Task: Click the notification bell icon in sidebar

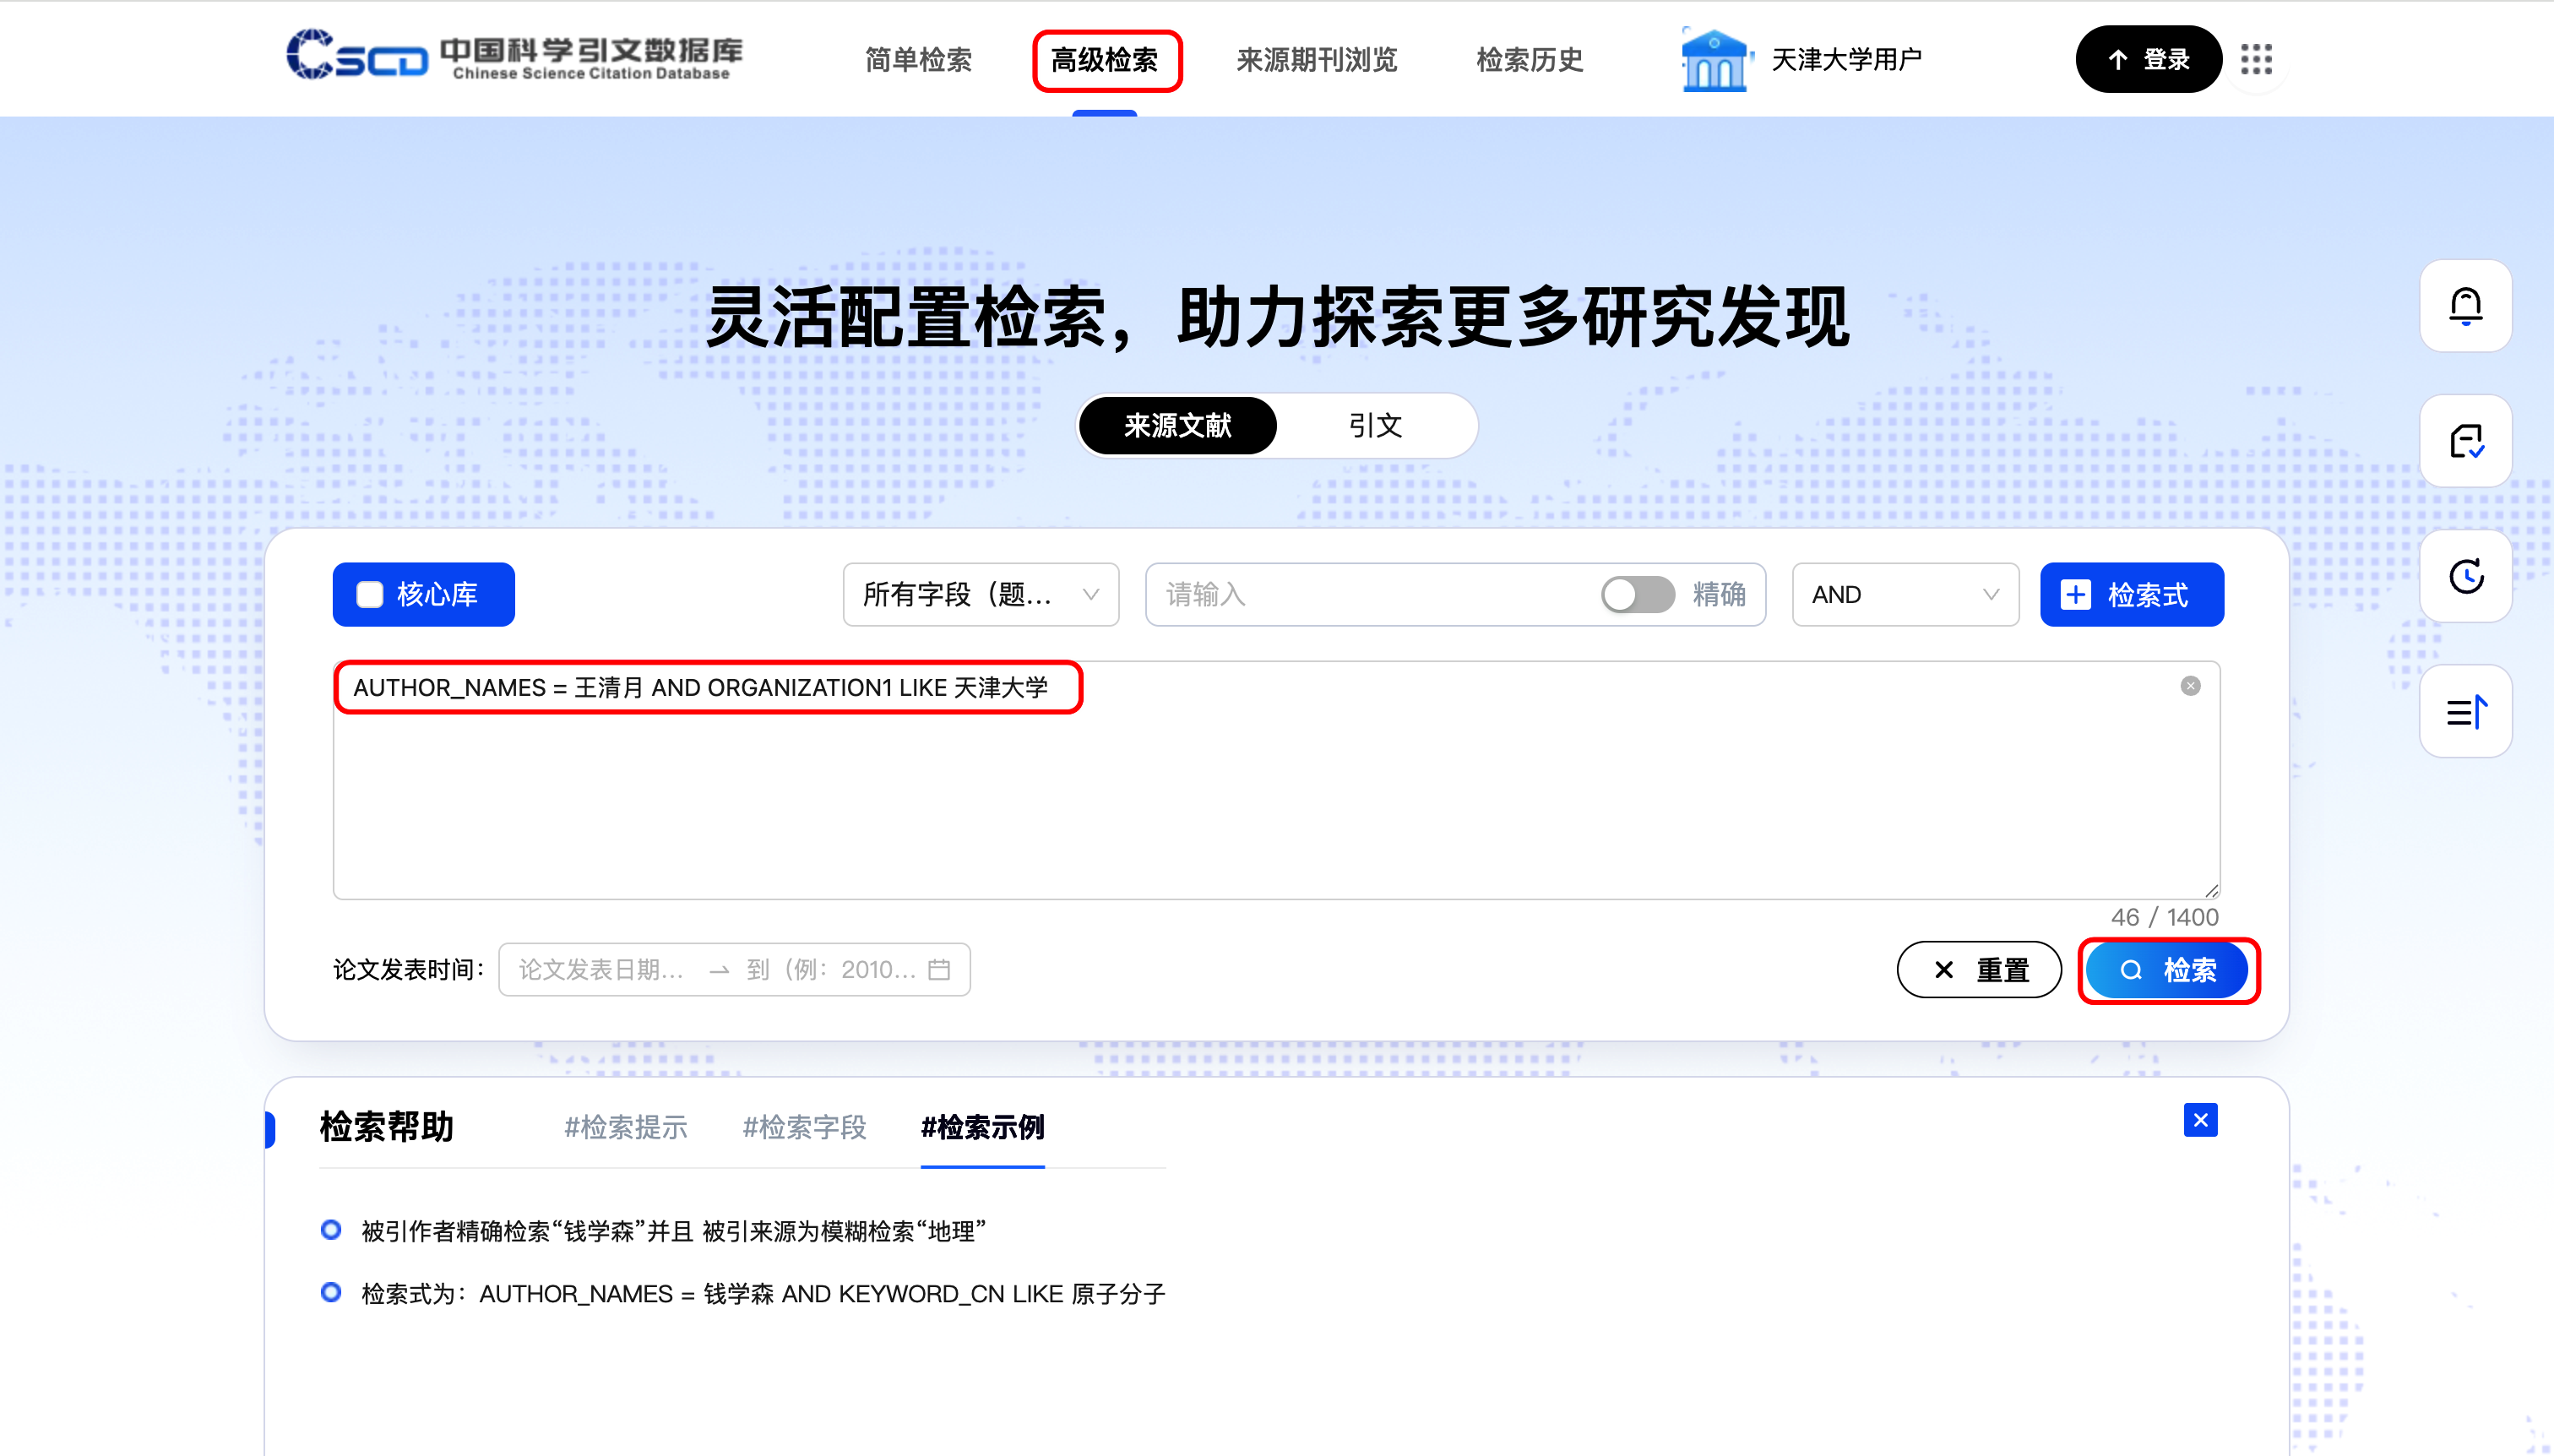Action: click(2465, 306)
